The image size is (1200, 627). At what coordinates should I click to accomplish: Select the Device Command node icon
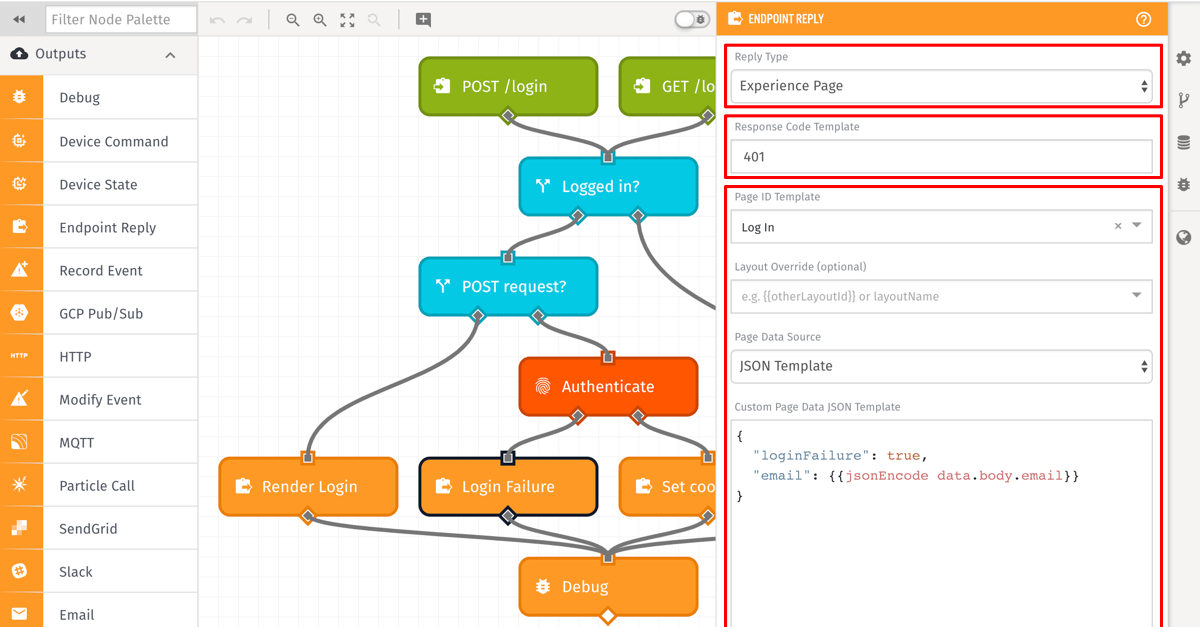tap(19, 141)
